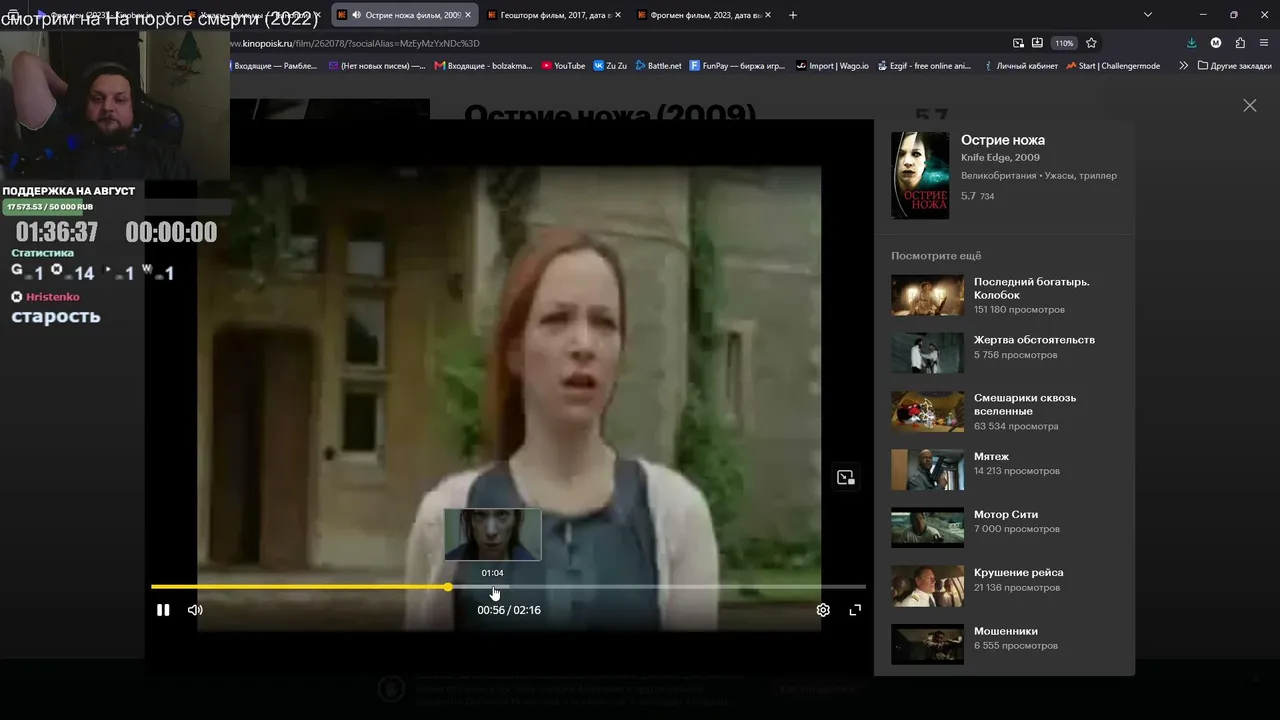Open 'Последний богатырь. Колобок' thumbnail

coord(927,295)
